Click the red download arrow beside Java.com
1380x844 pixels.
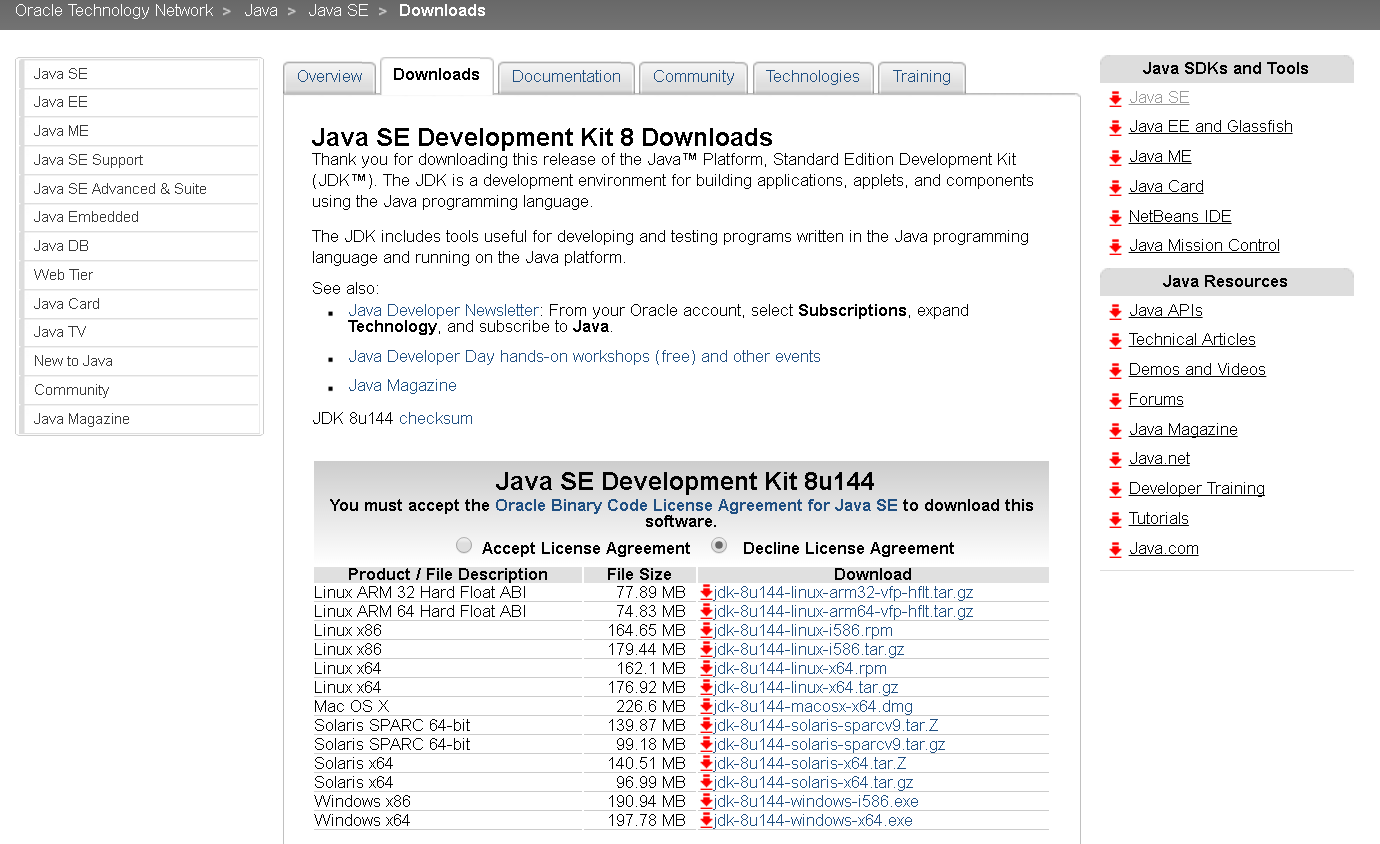[1115, 550]
